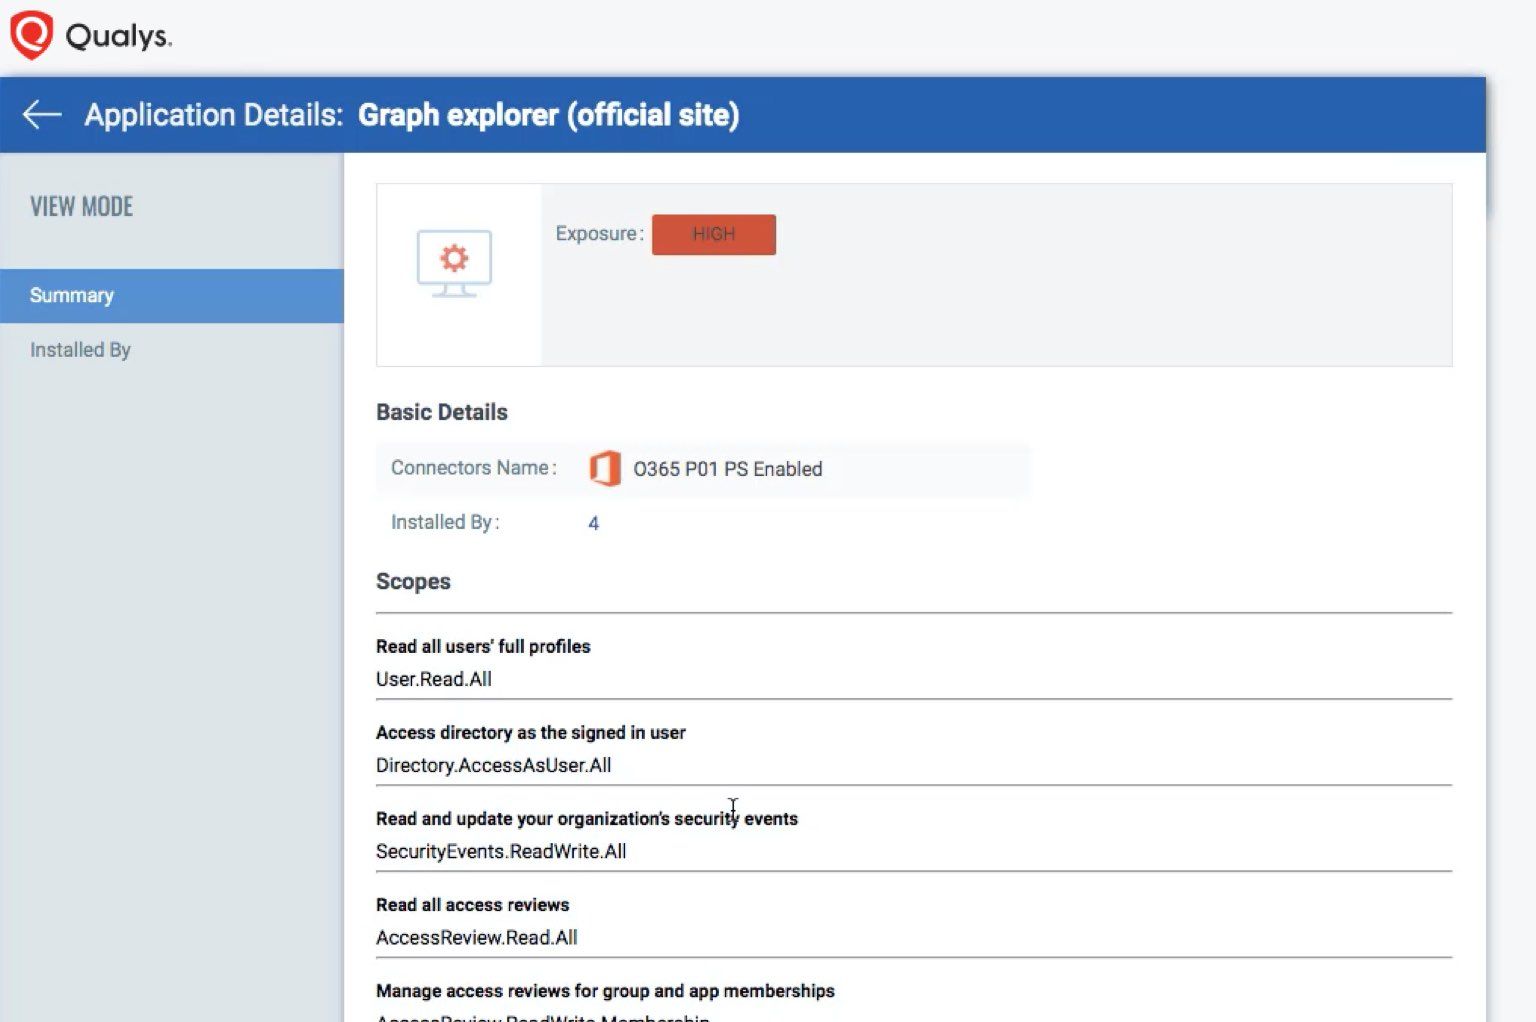Click the red gear inside the app thumbnail

456,258
